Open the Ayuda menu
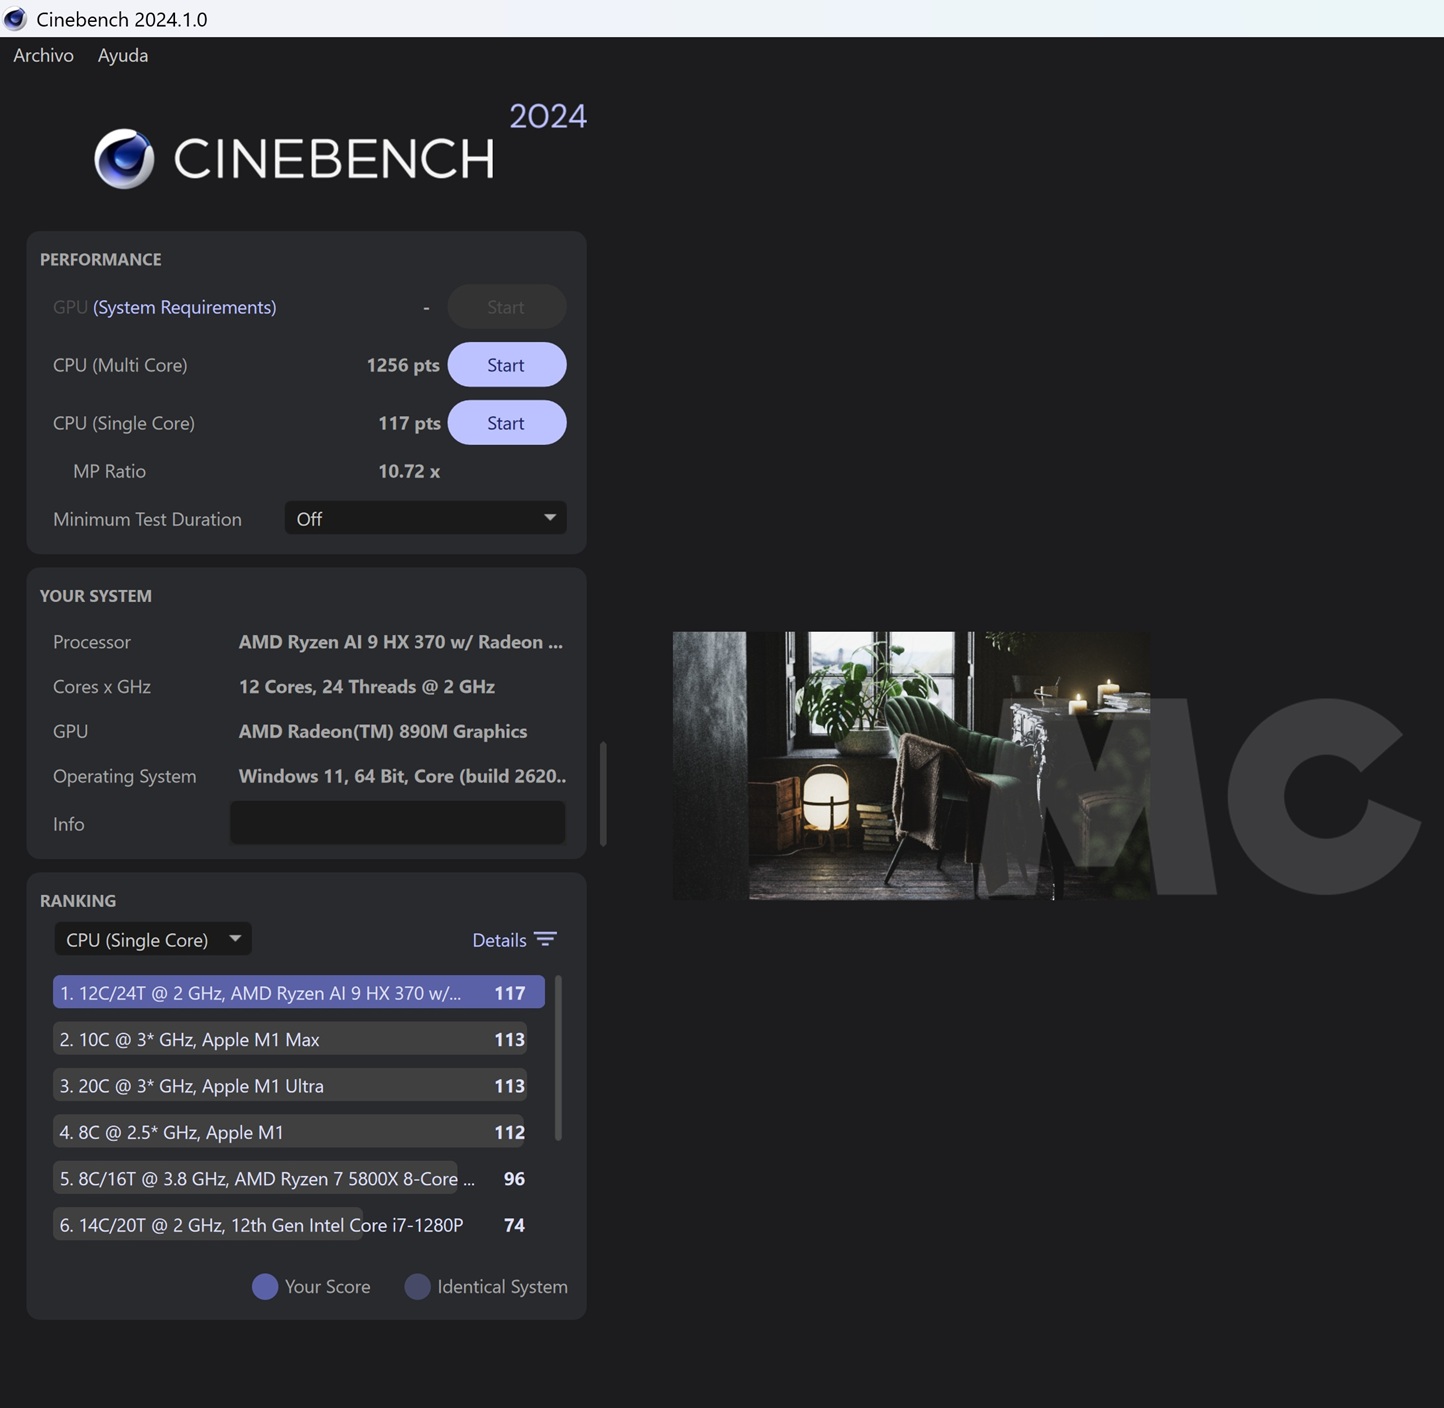The height and width of the screenshot is (1408, 1444). (122, 55)
